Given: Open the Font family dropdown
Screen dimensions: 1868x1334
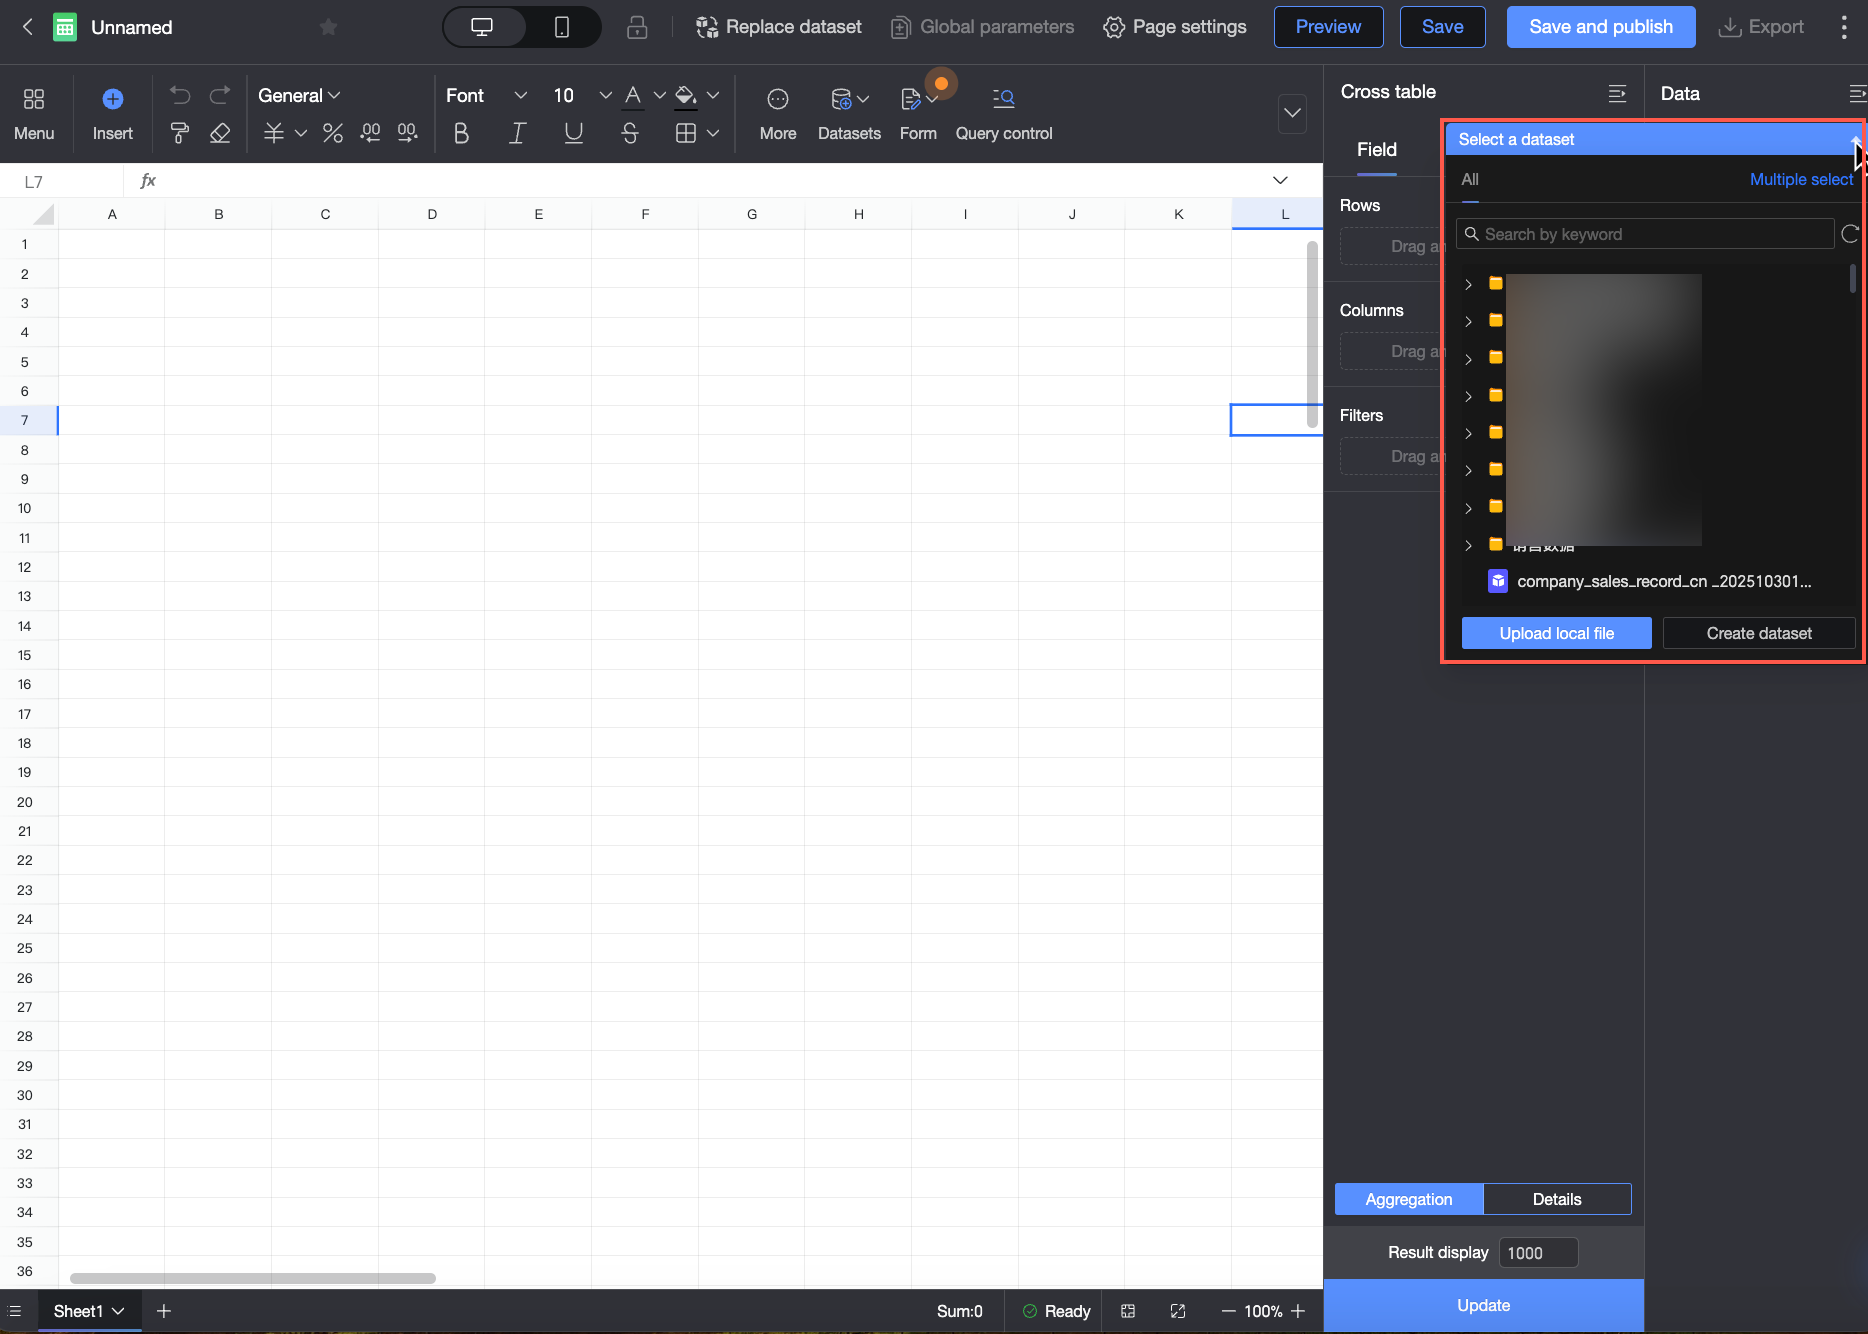Looking at the screenshot, I should tap(487, 95).
